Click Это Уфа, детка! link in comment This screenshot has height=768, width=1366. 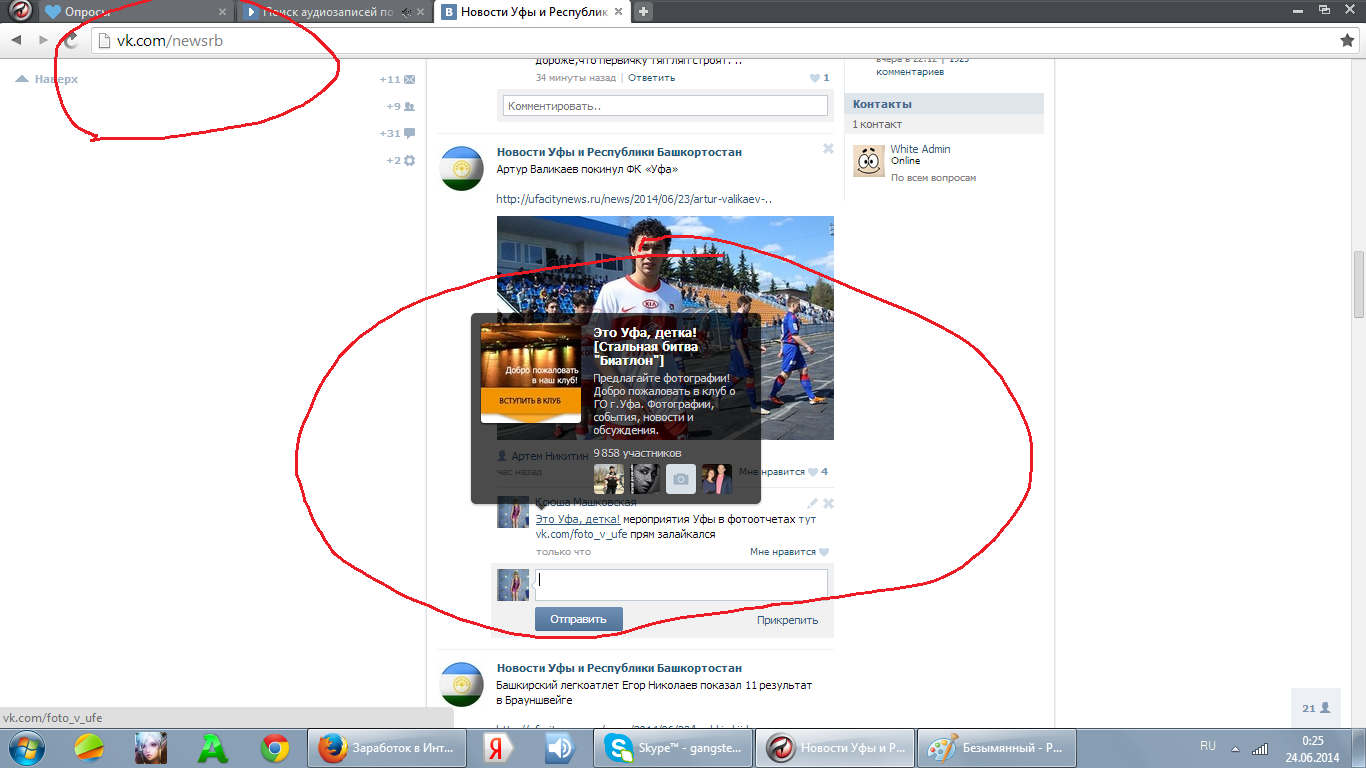[x=578, y=519]
